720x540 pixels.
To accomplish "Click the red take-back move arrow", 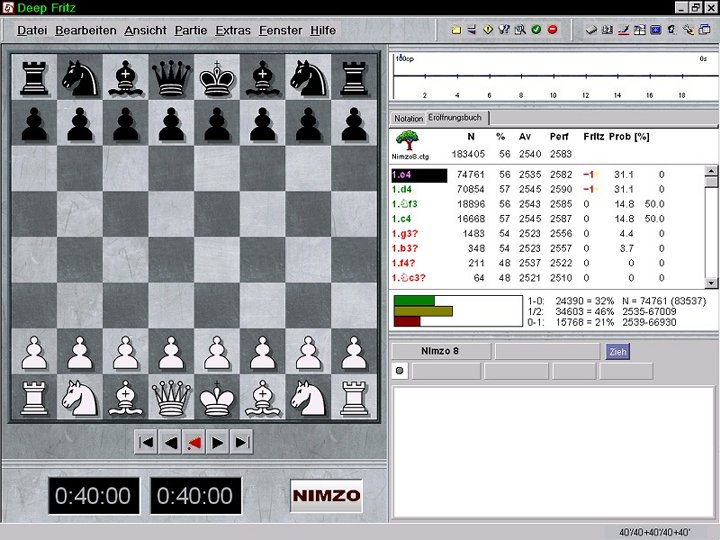I will [x=194, y=442].
